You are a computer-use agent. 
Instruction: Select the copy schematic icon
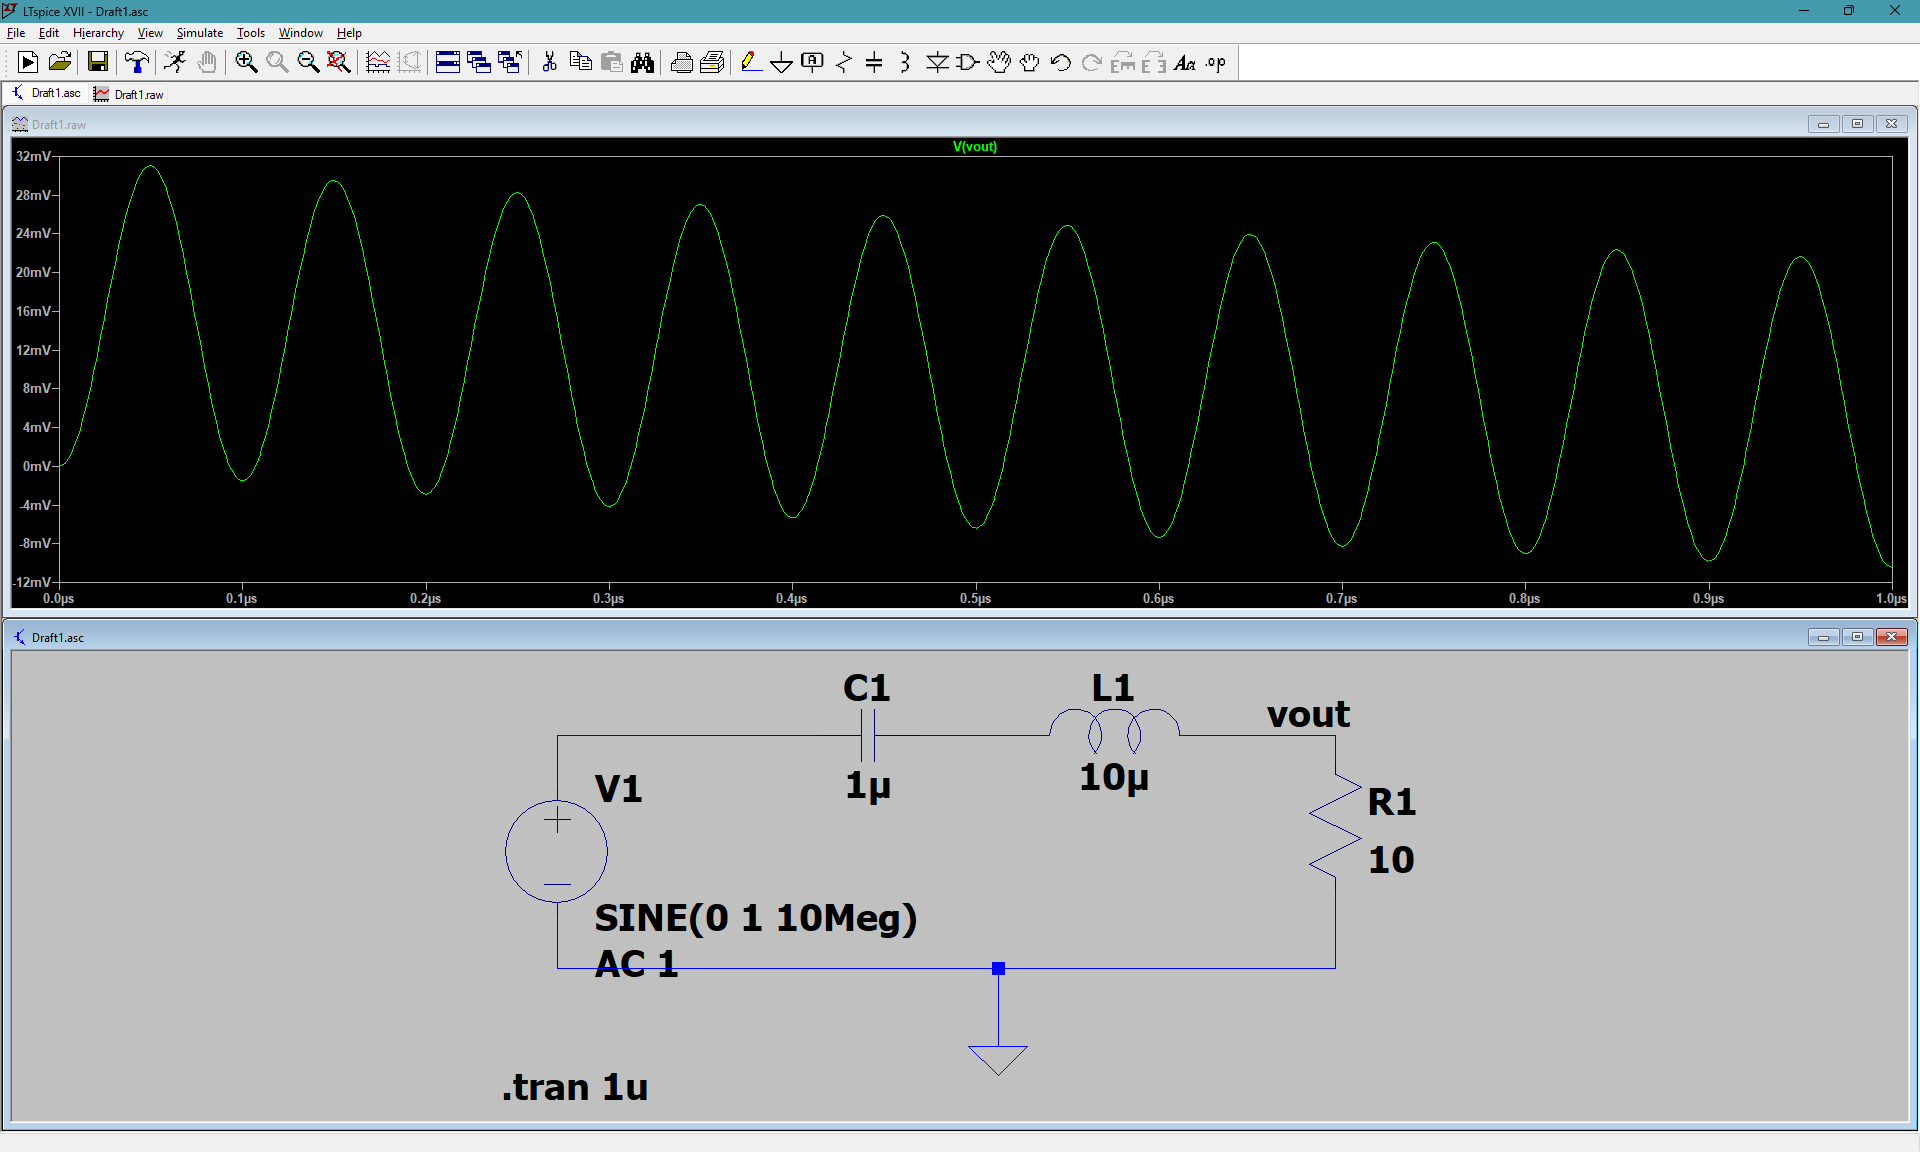click(x=577, y=62)
